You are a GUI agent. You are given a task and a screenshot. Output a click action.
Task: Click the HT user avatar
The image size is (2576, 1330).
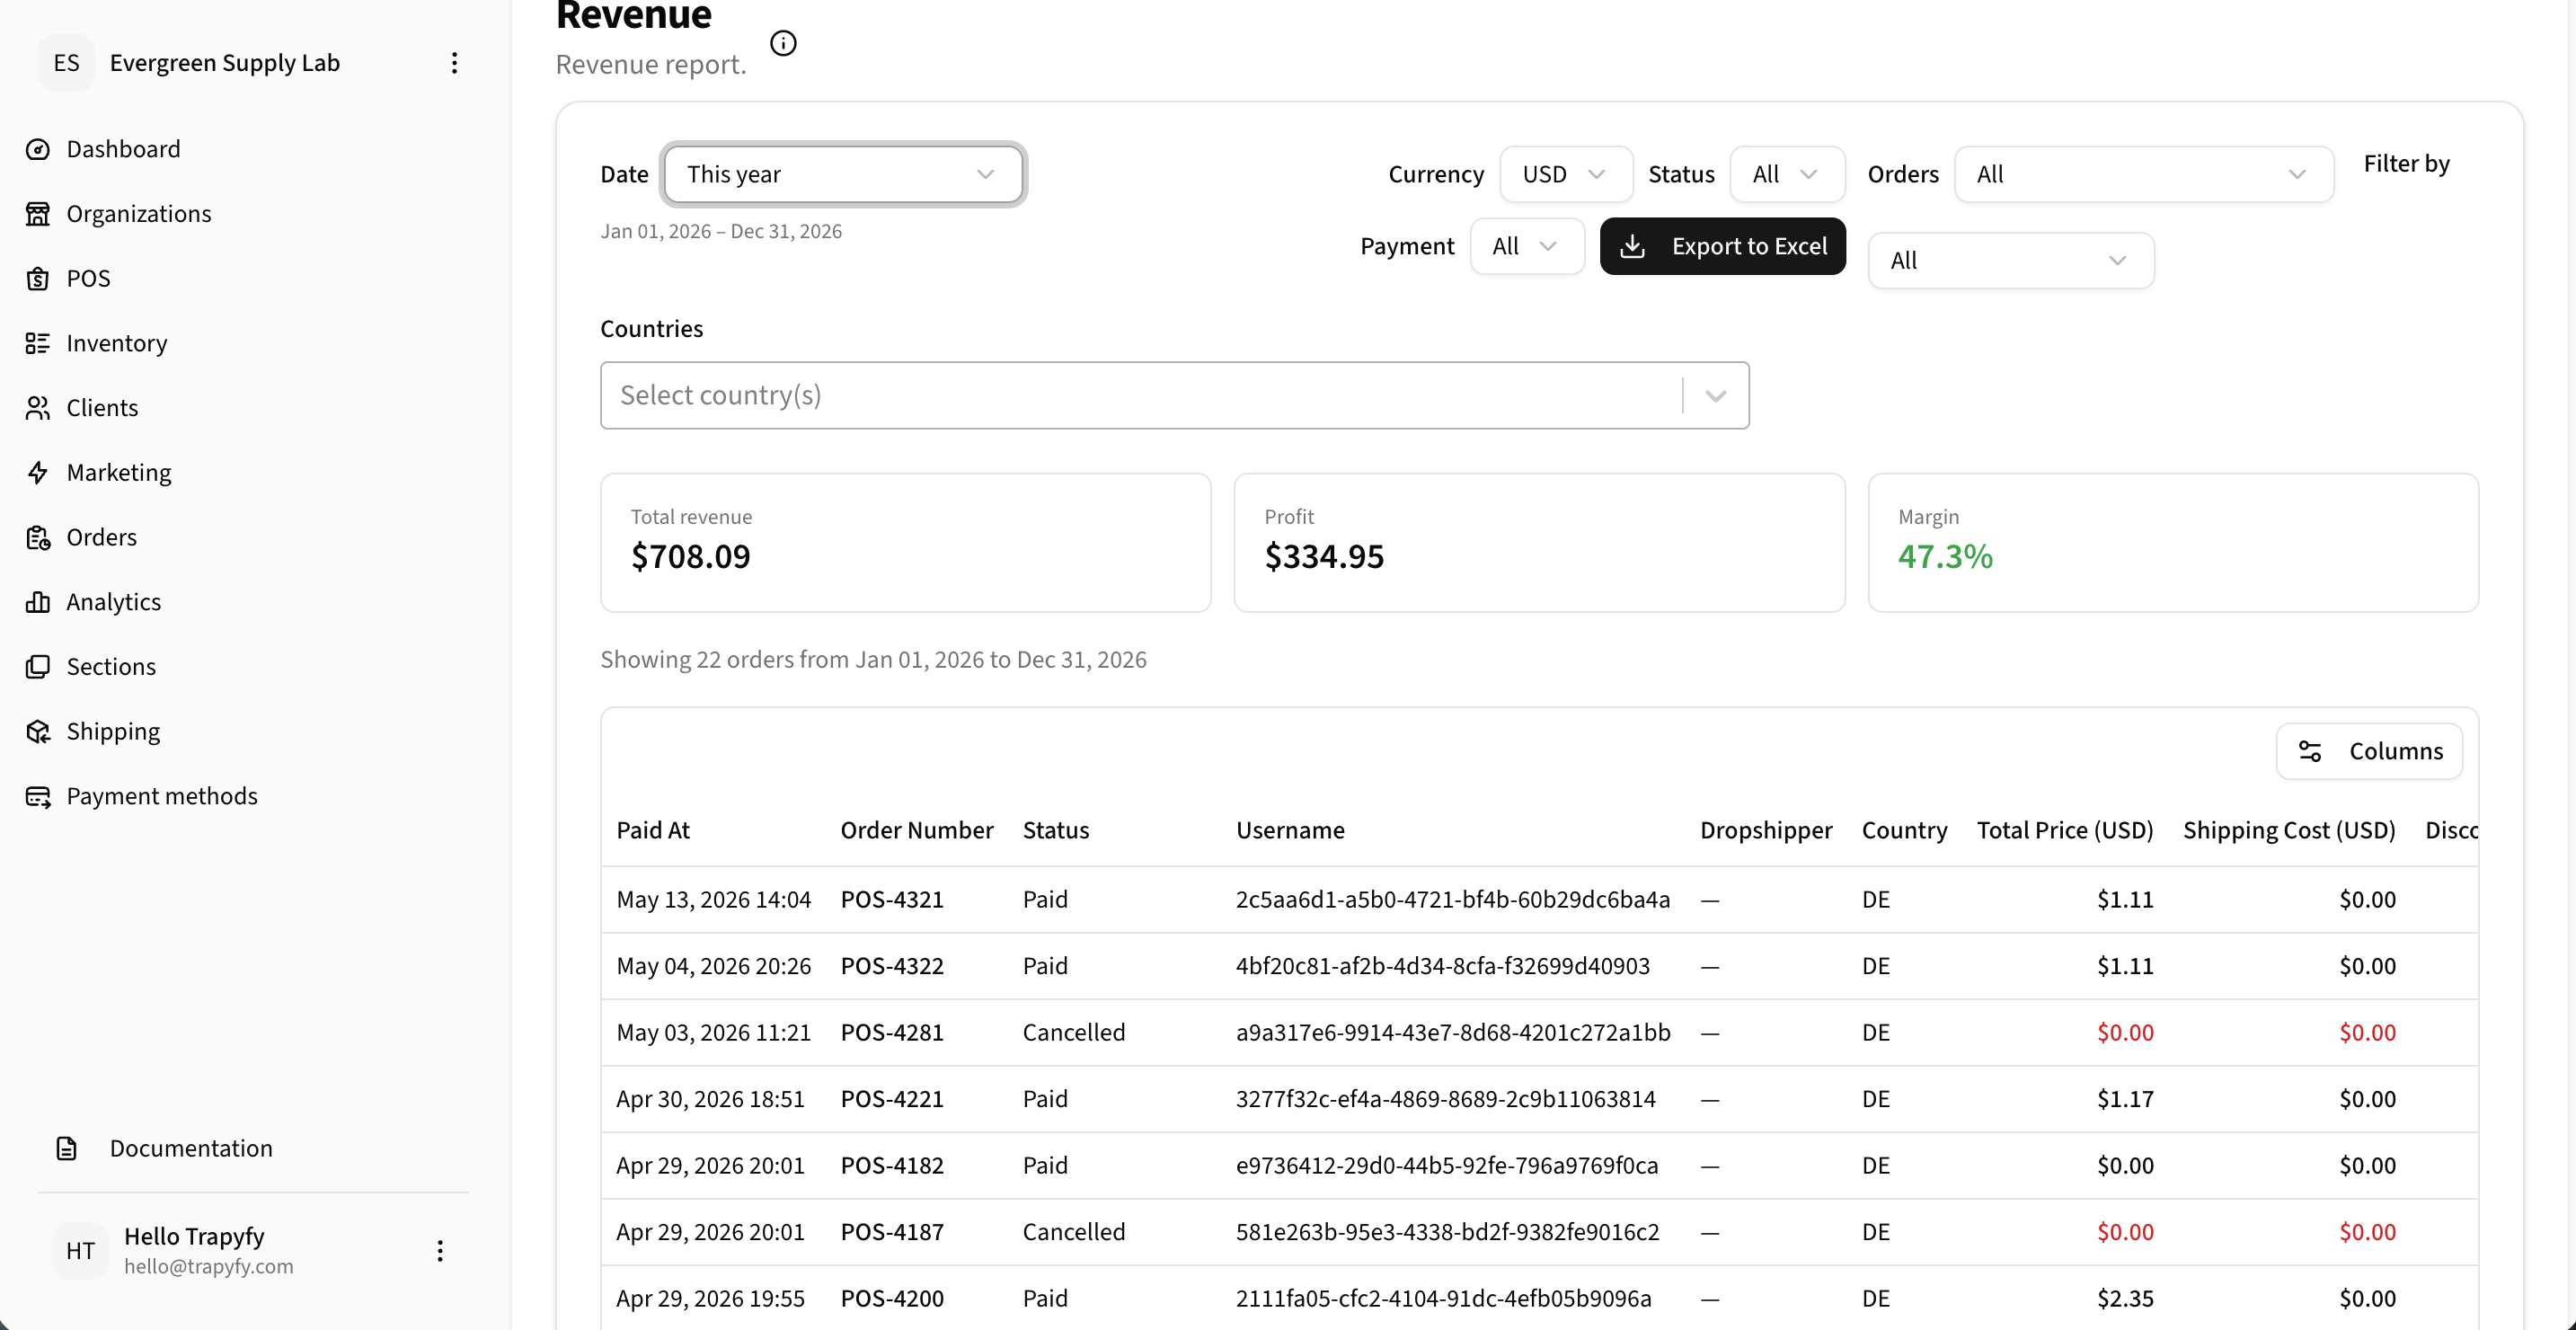click(81, 1251)
